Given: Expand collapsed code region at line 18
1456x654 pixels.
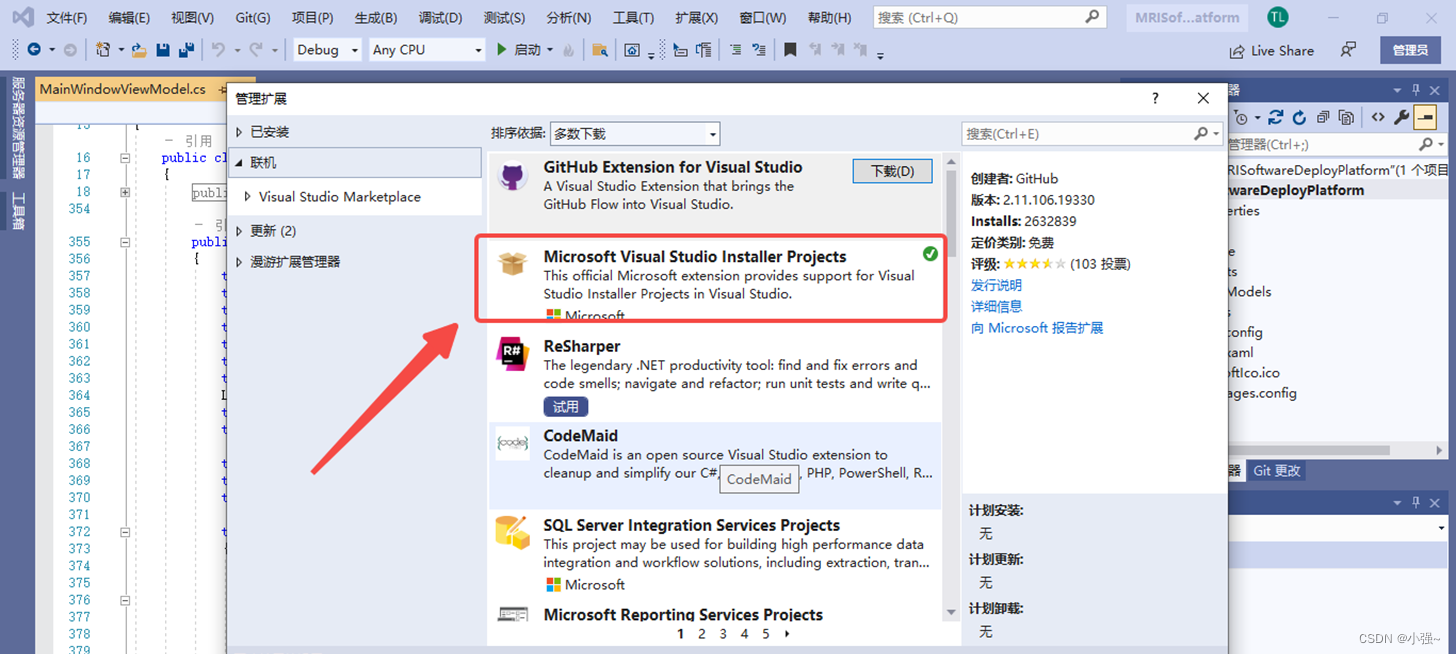Looking at the screenshot, I should (125, 192).
